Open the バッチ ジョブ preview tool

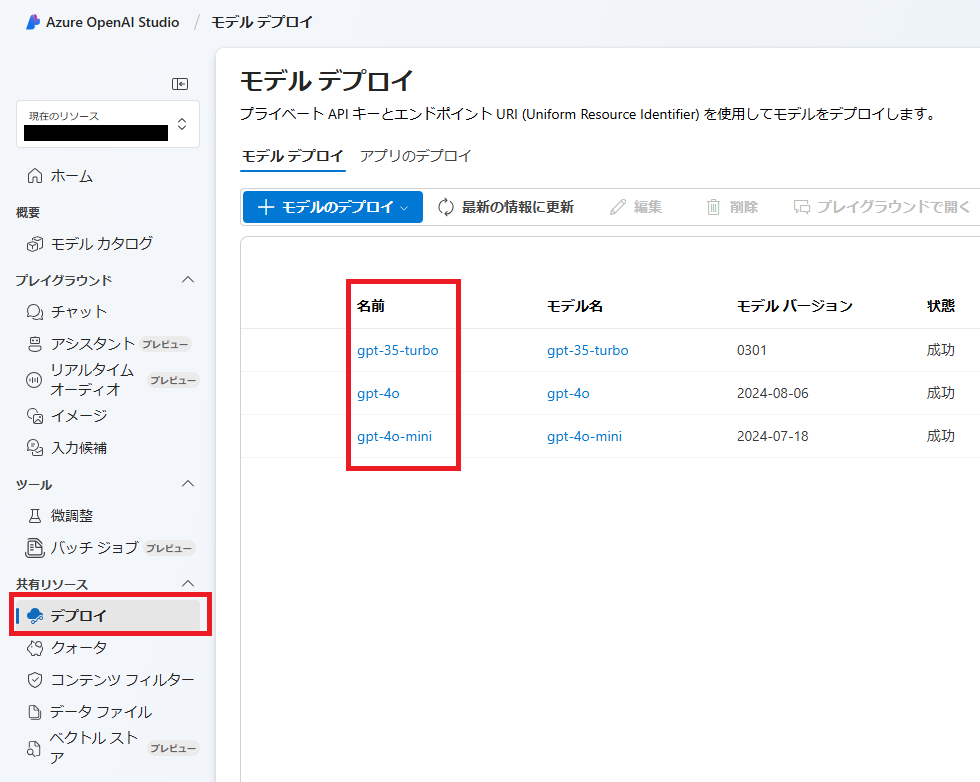33,548
